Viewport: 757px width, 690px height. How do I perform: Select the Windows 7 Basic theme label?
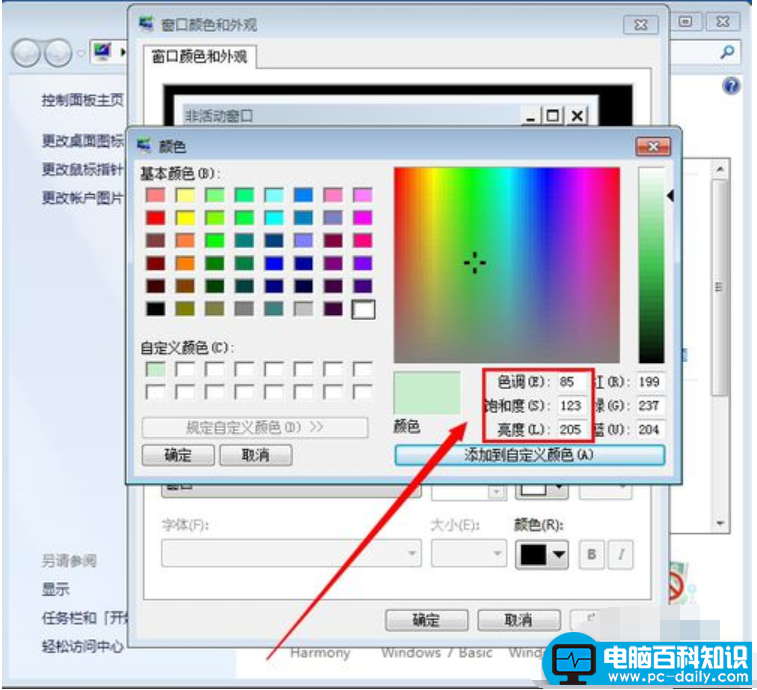tap(436, 653)
